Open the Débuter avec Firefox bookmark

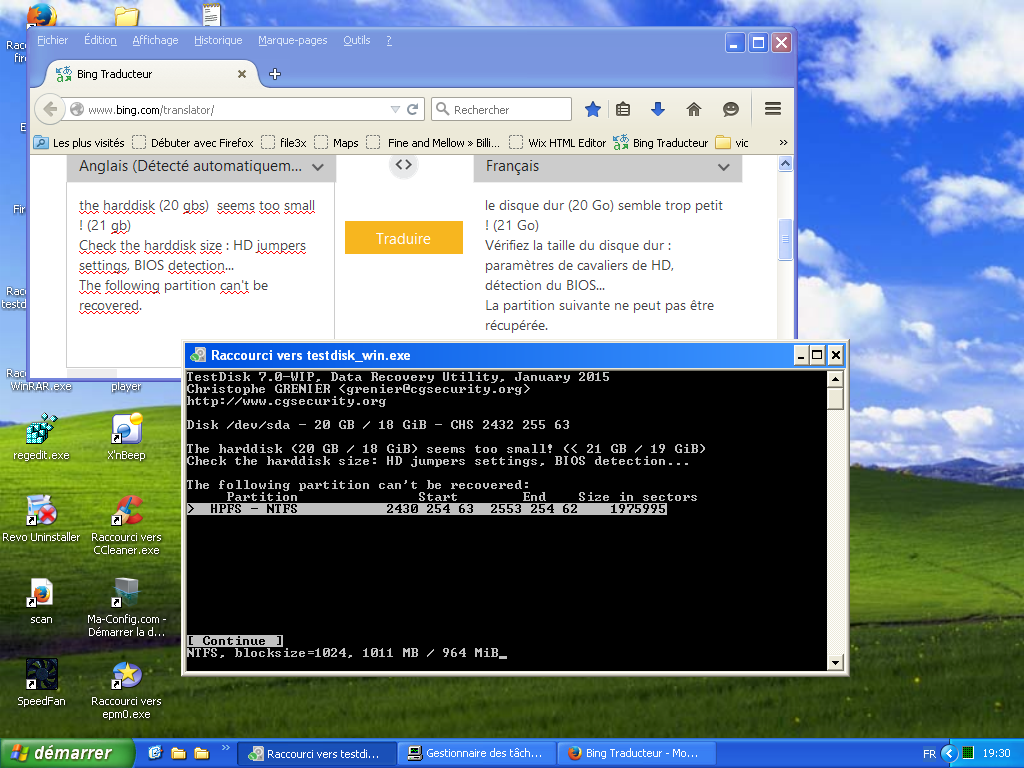tap(193, 142)
